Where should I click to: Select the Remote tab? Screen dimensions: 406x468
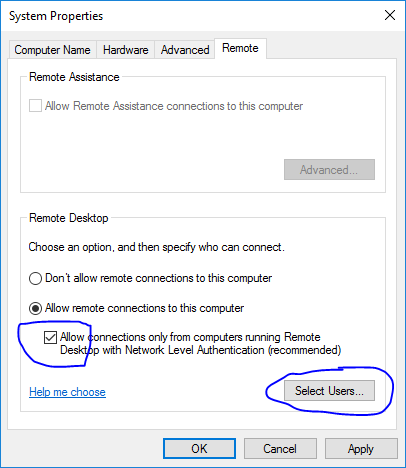click(x=240, y=48)
